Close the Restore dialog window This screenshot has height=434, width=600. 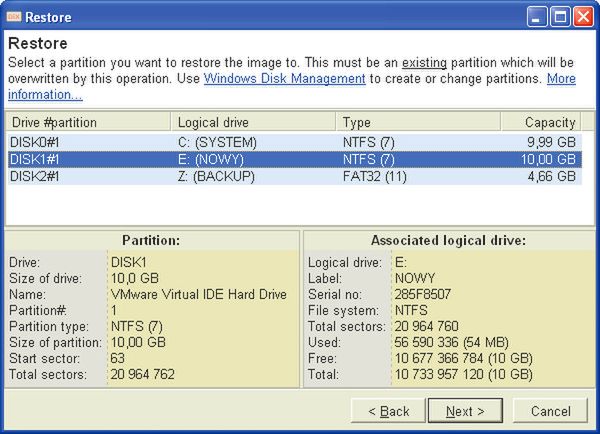(584, 15)
